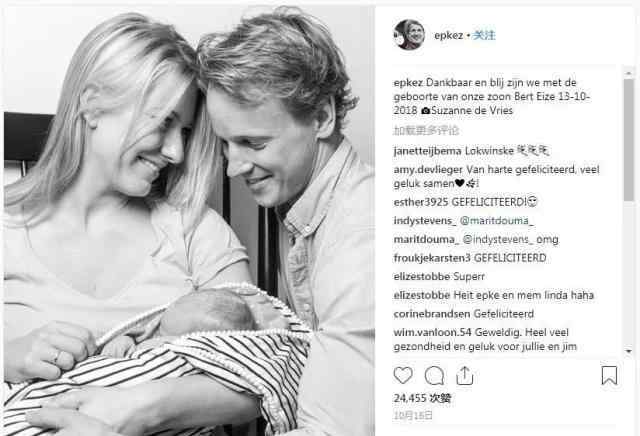The width and height of the screenshot is (640, 436).
Task: Open the post date timestamp link
Action: click(x=413, y=415)
